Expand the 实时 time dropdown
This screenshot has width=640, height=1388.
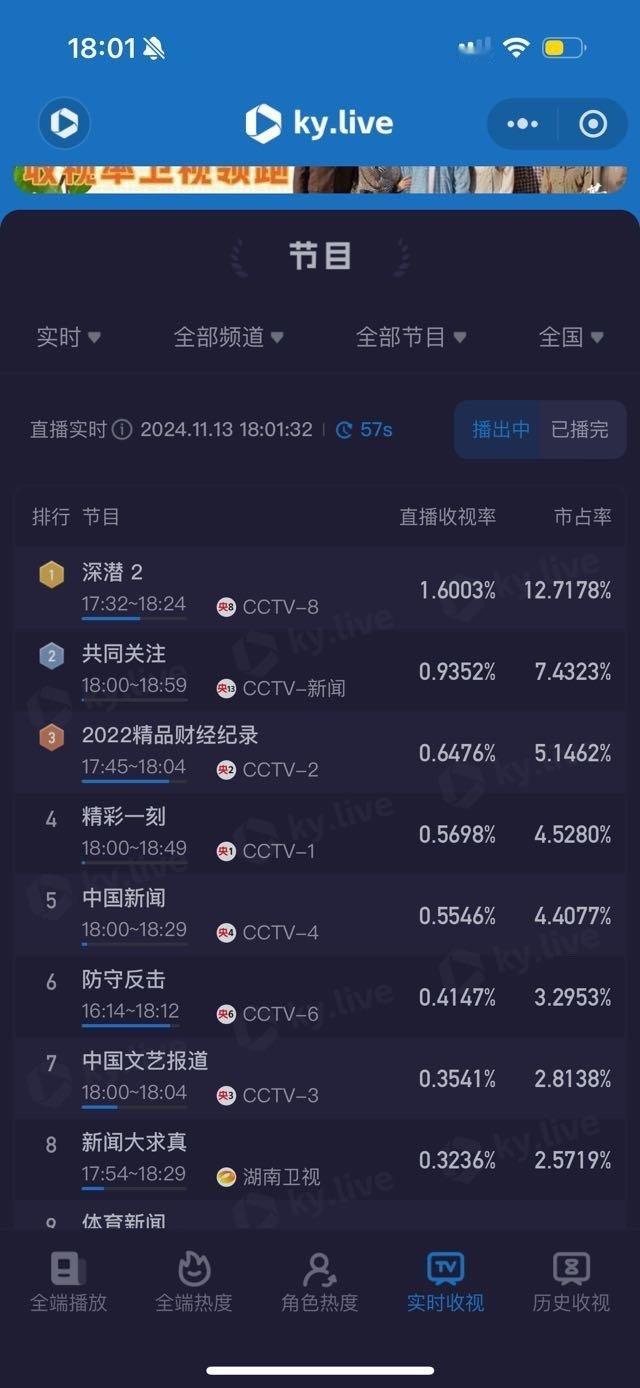click(x=68, y=338)
